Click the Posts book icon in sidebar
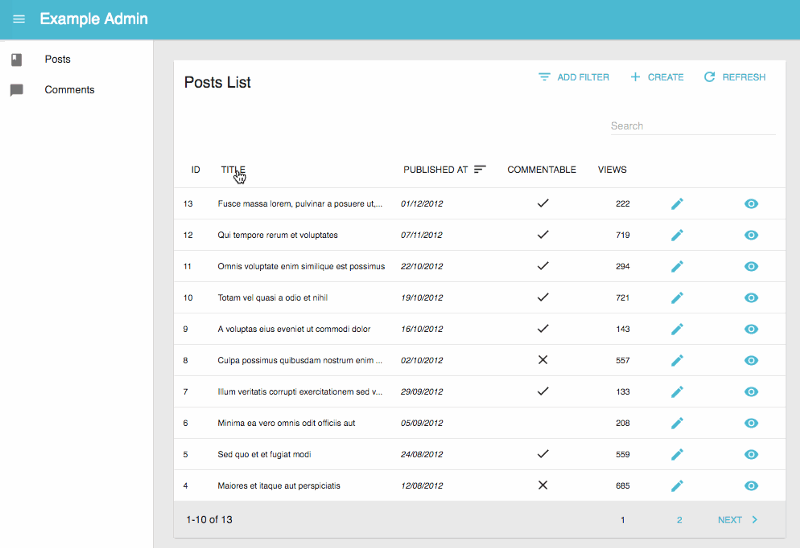The width and height of the screenshot is (800, 548). 16,60
